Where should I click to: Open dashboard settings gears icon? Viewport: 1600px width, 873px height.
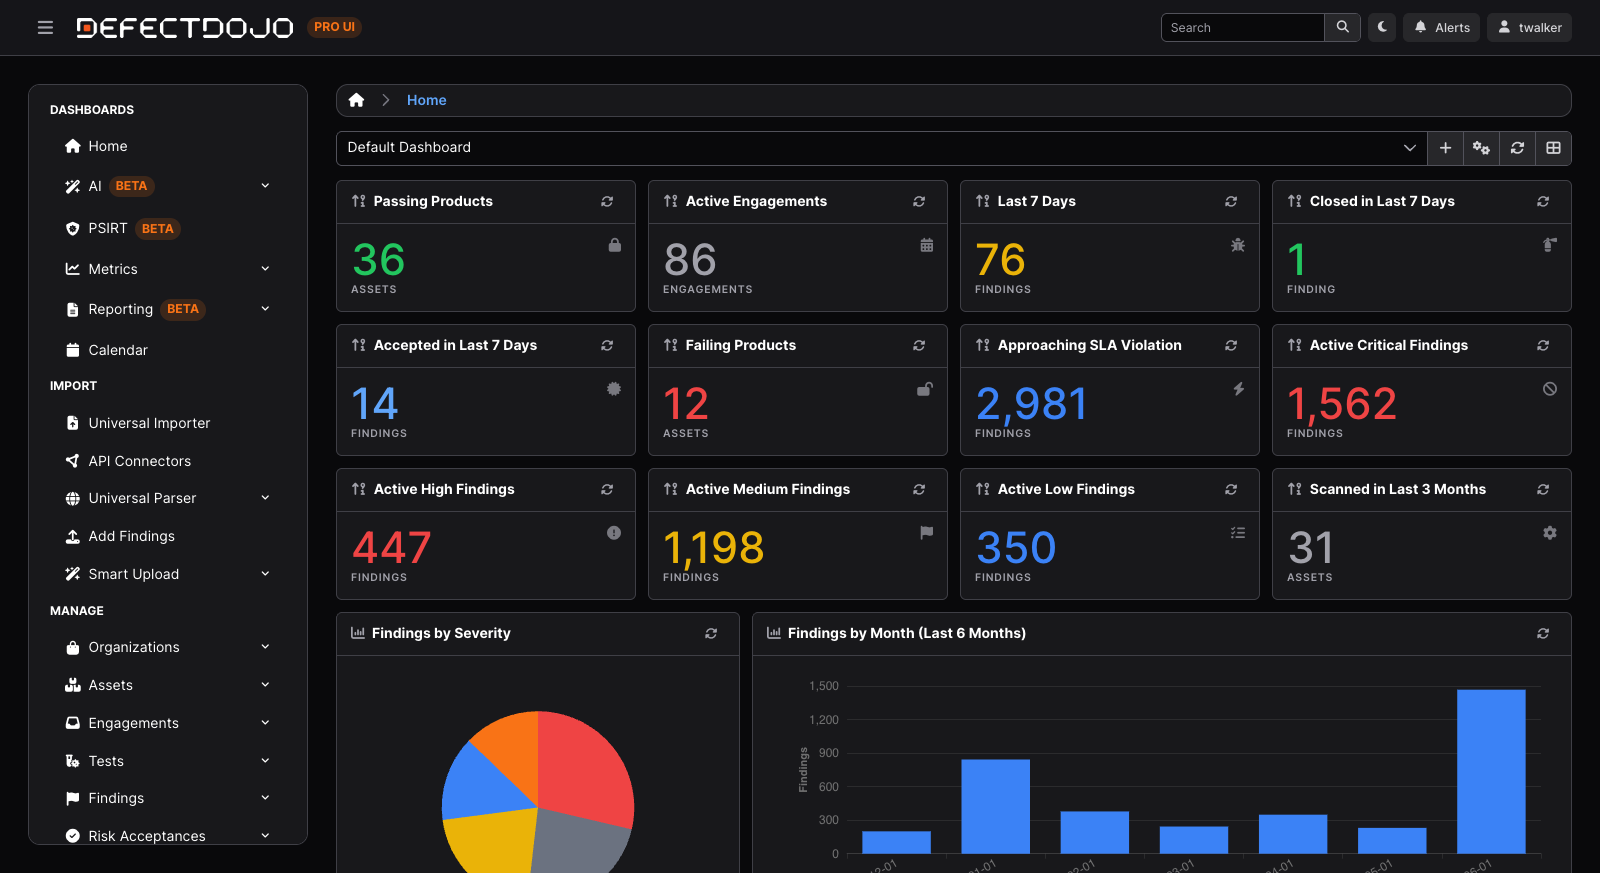pos(1481,148)
